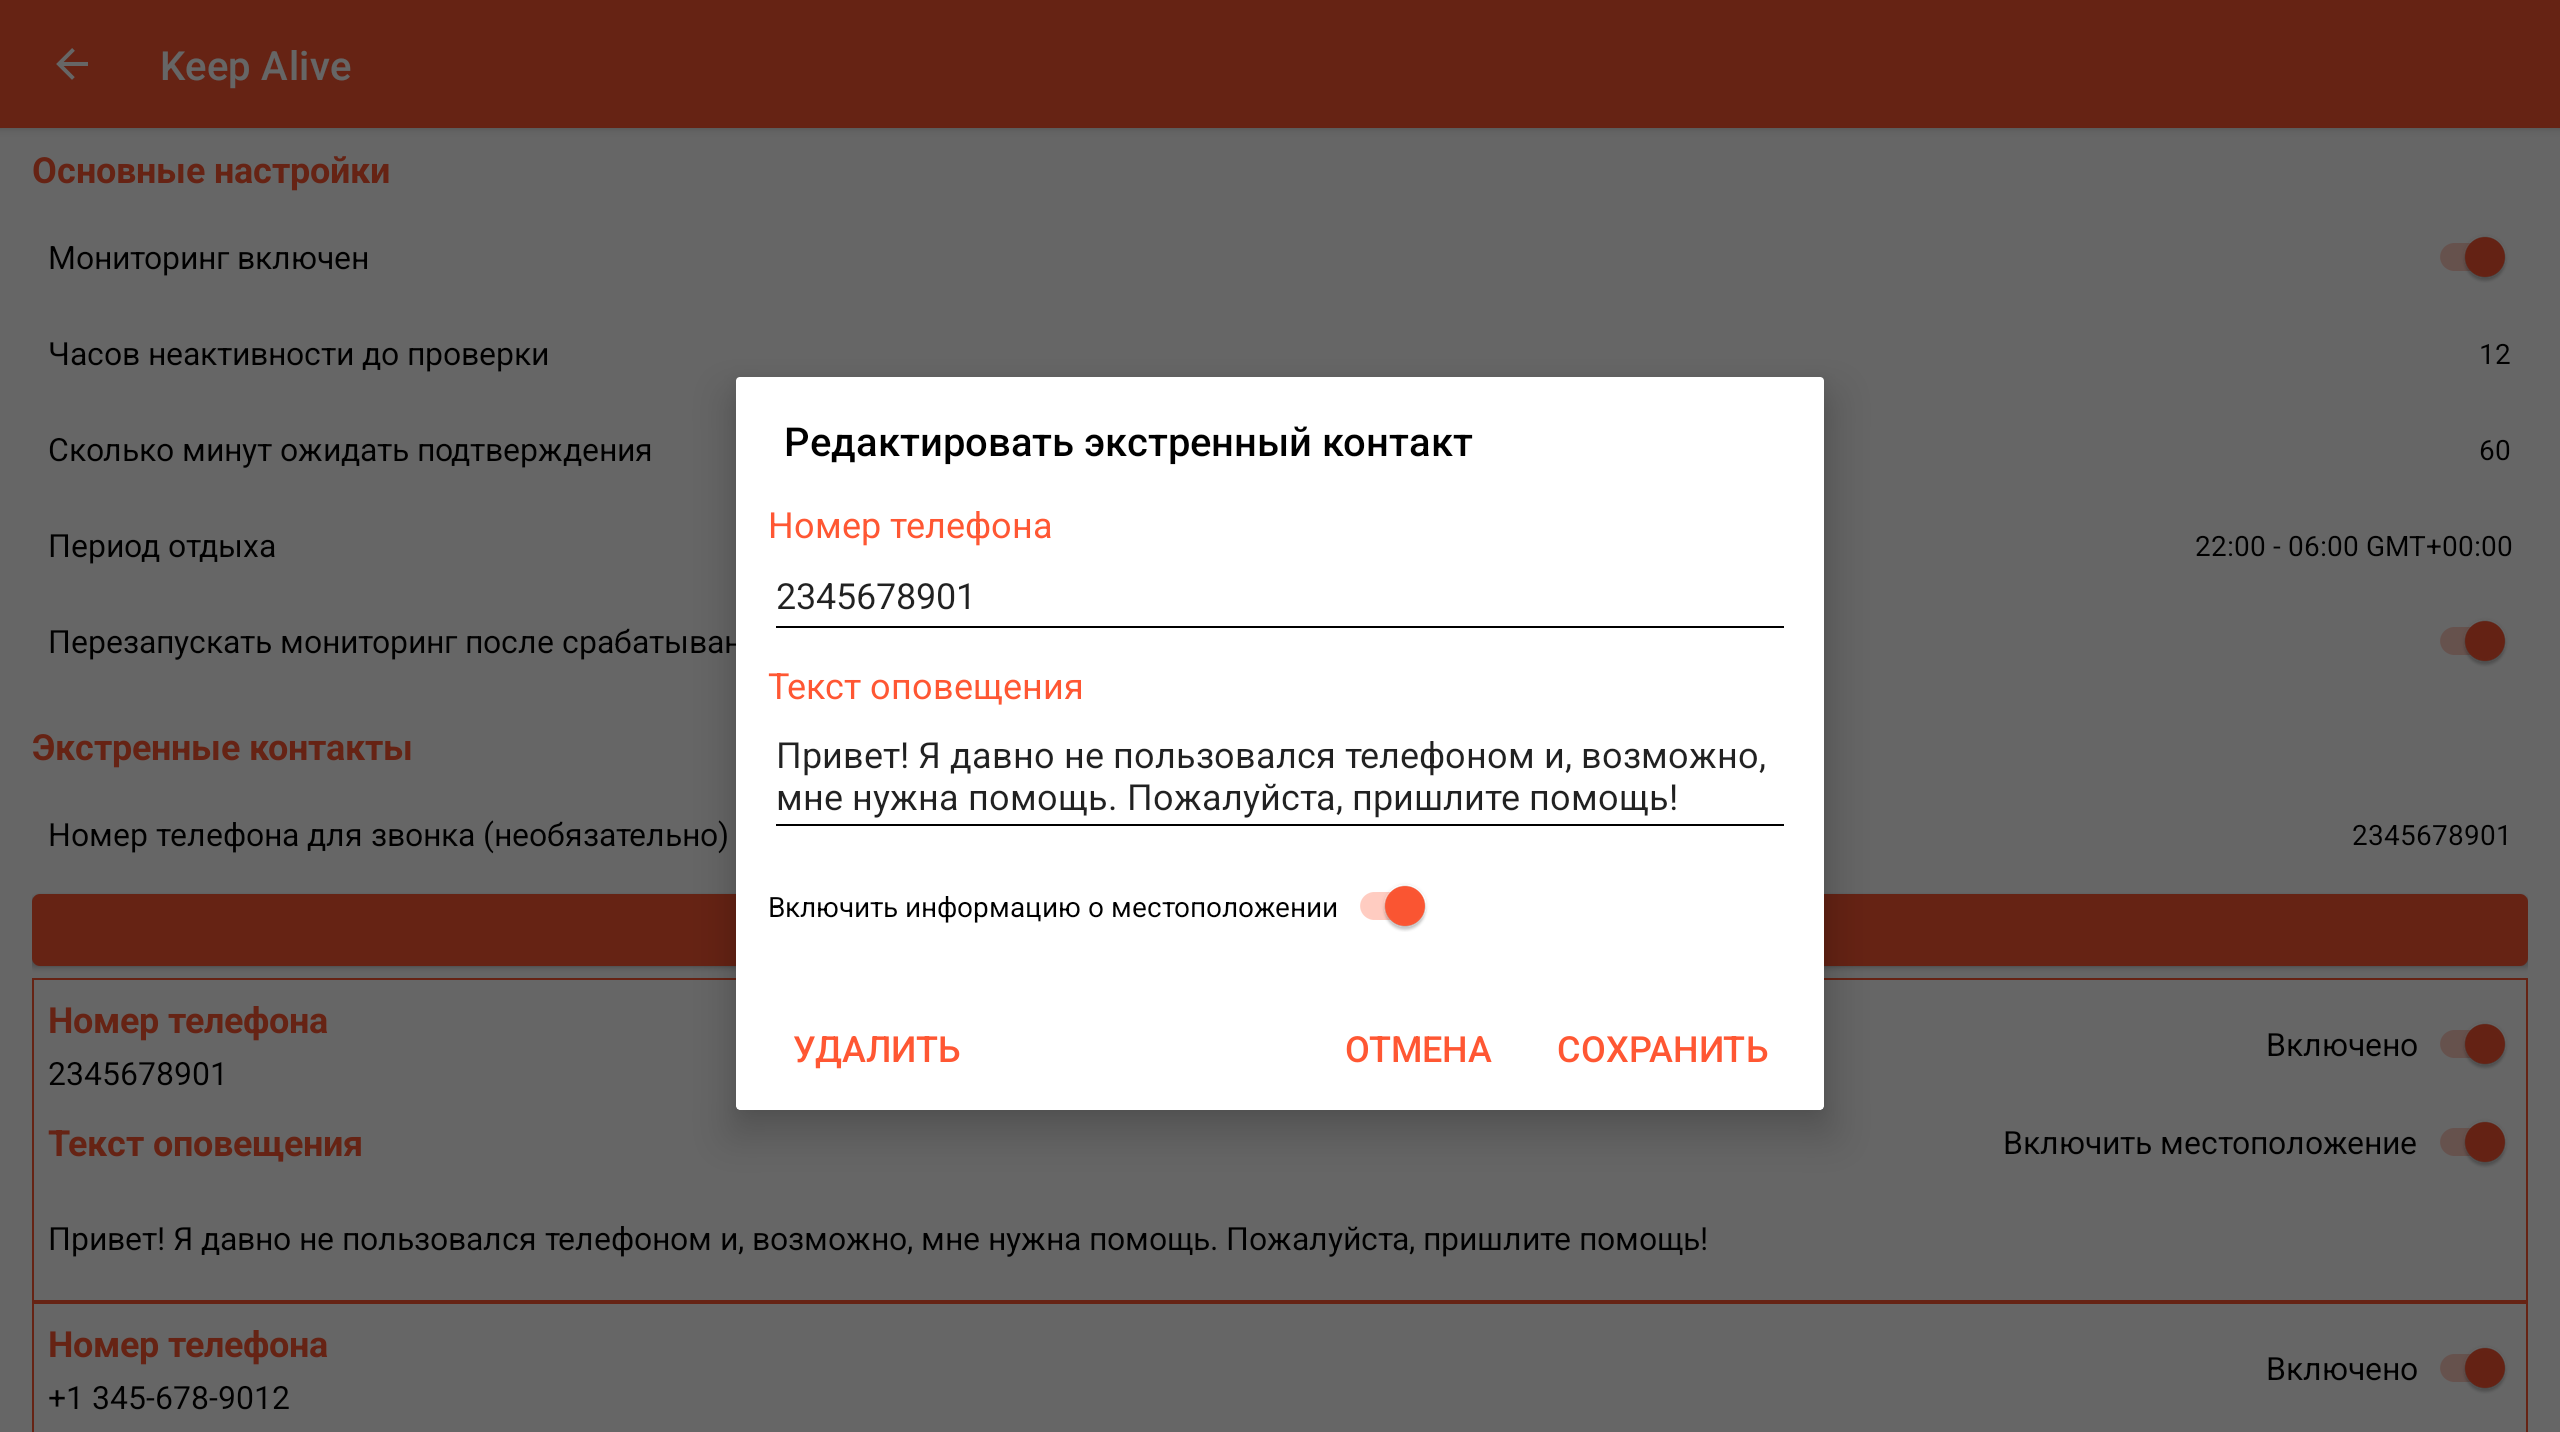The image size is (2560, 1432).
Task: Open hours of inactivity setting
Action: point(298,355)
